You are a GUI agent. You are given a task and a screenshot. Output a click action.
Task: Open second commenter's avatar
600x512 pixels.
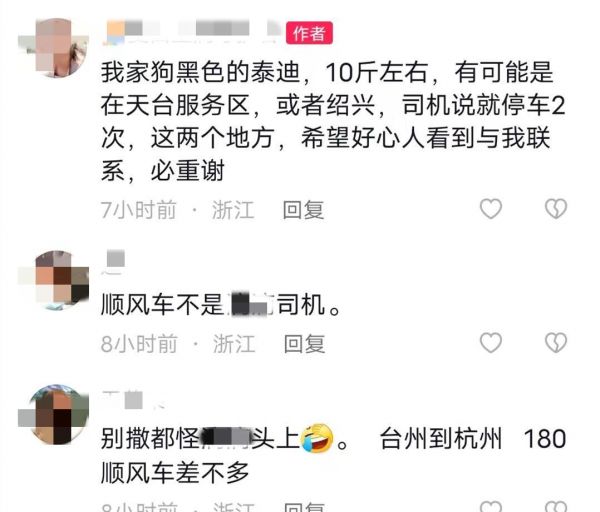point(54,280)
